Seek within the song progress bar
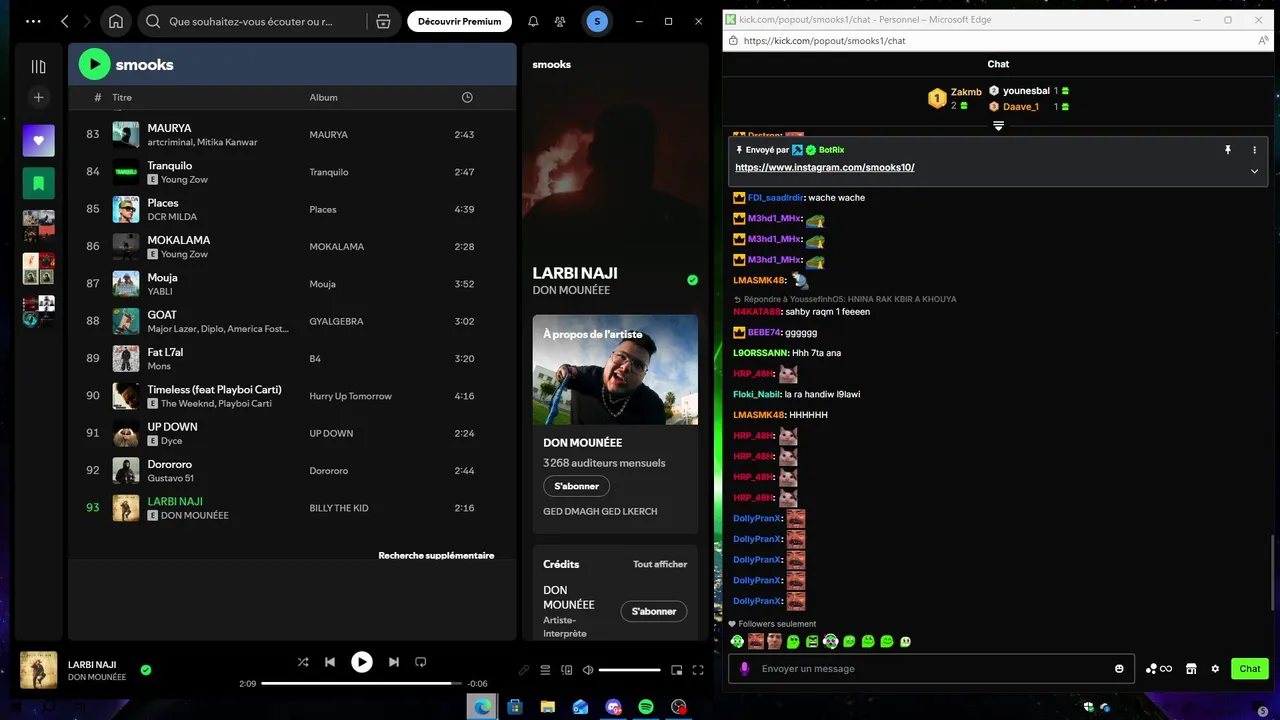The height and width of the screenshot is (720, 1280). 362,684
